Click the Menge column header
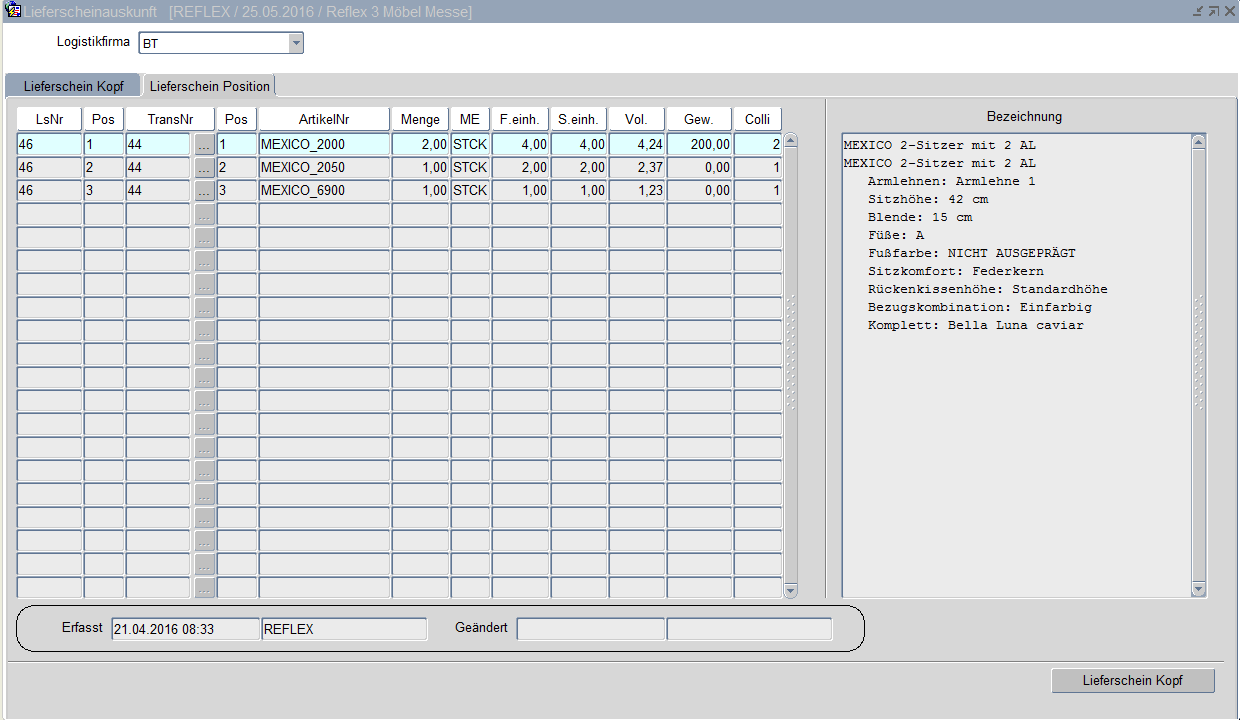The height and width of the screenshot is (720, 1240). [420, 119]
